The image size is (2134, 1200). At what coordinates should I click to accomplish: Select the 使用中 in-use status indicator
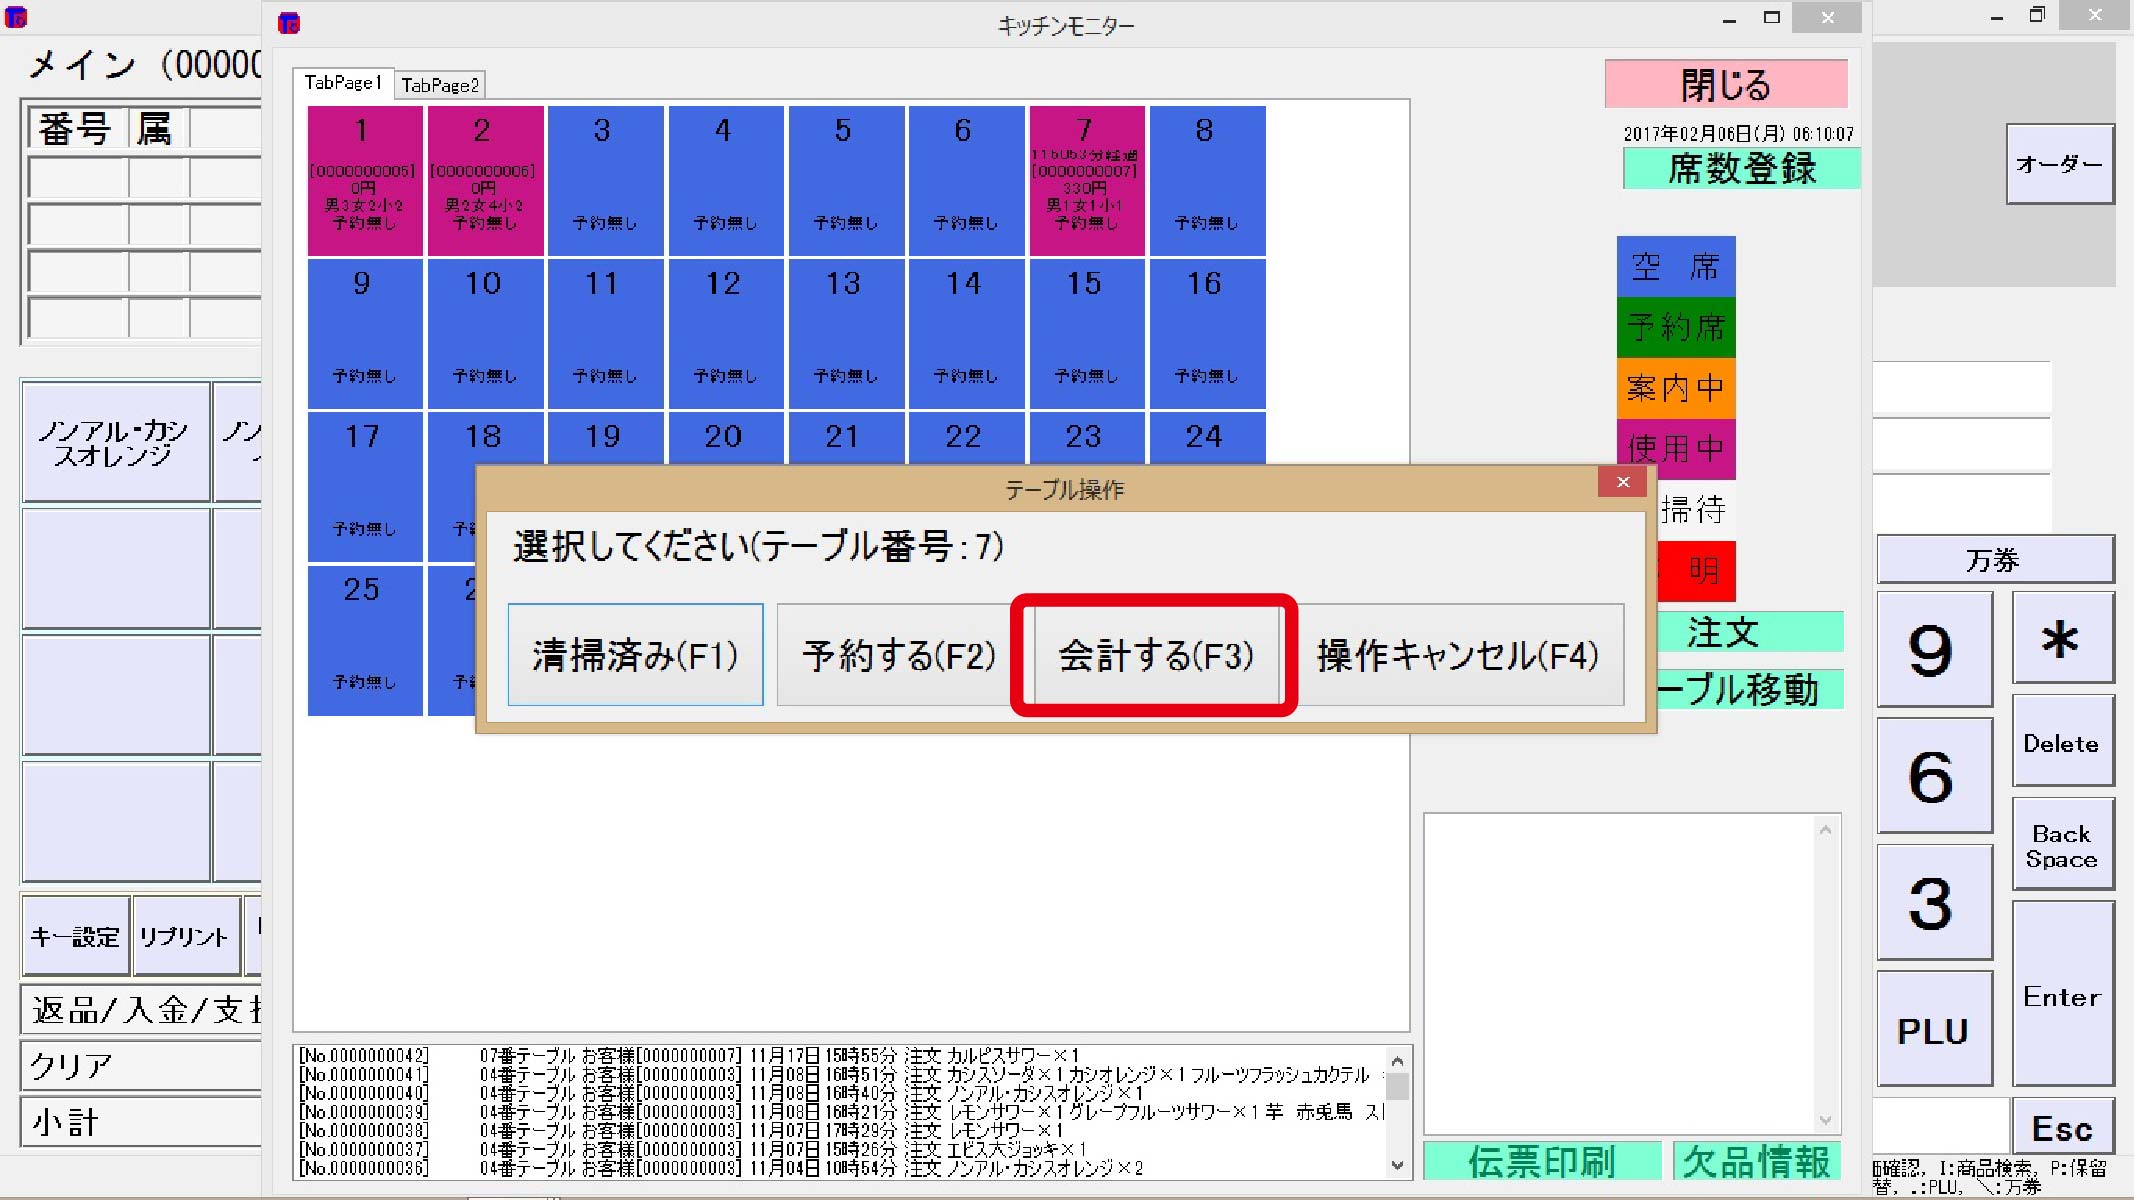[1675, 449]
